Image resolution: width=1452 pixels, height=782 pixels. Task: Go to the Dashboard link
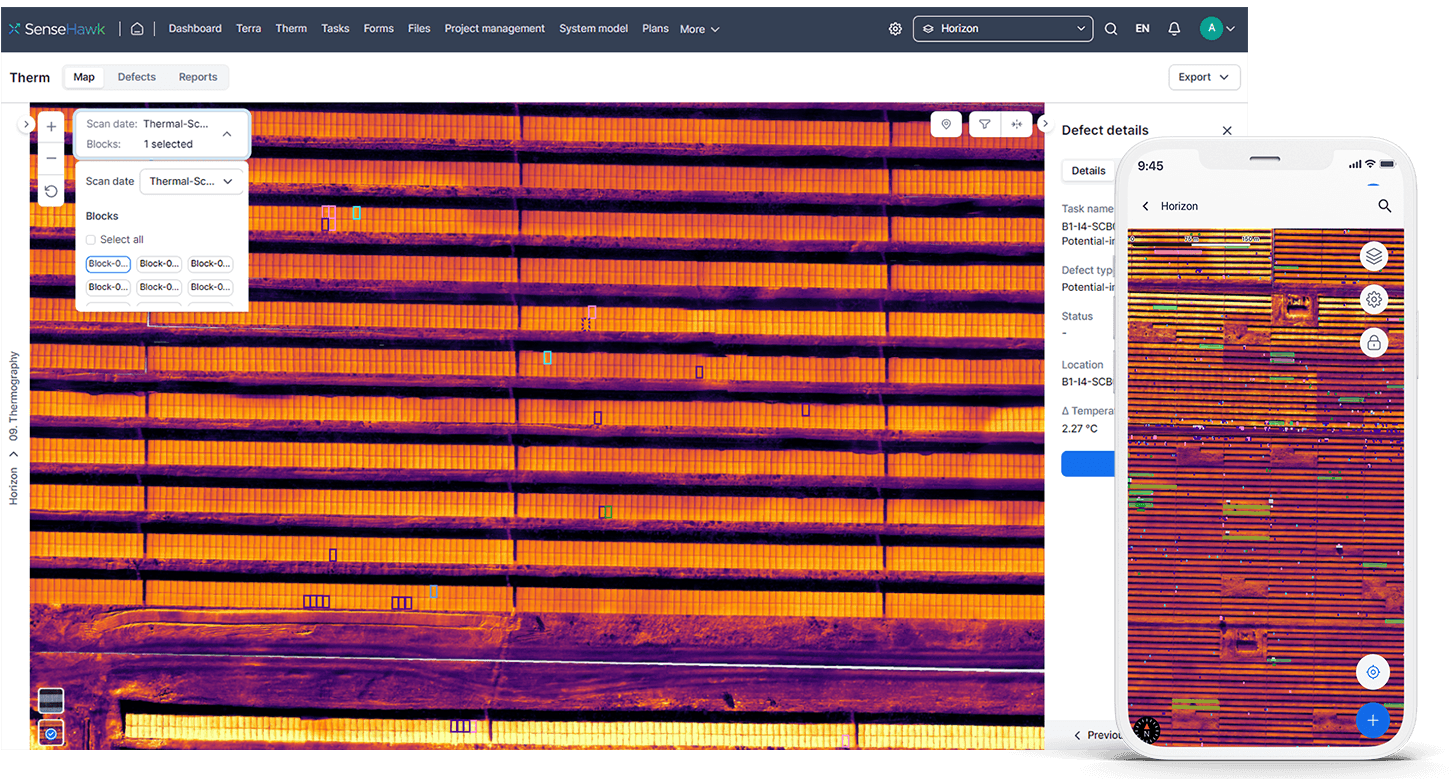click(x=195, y=29)
